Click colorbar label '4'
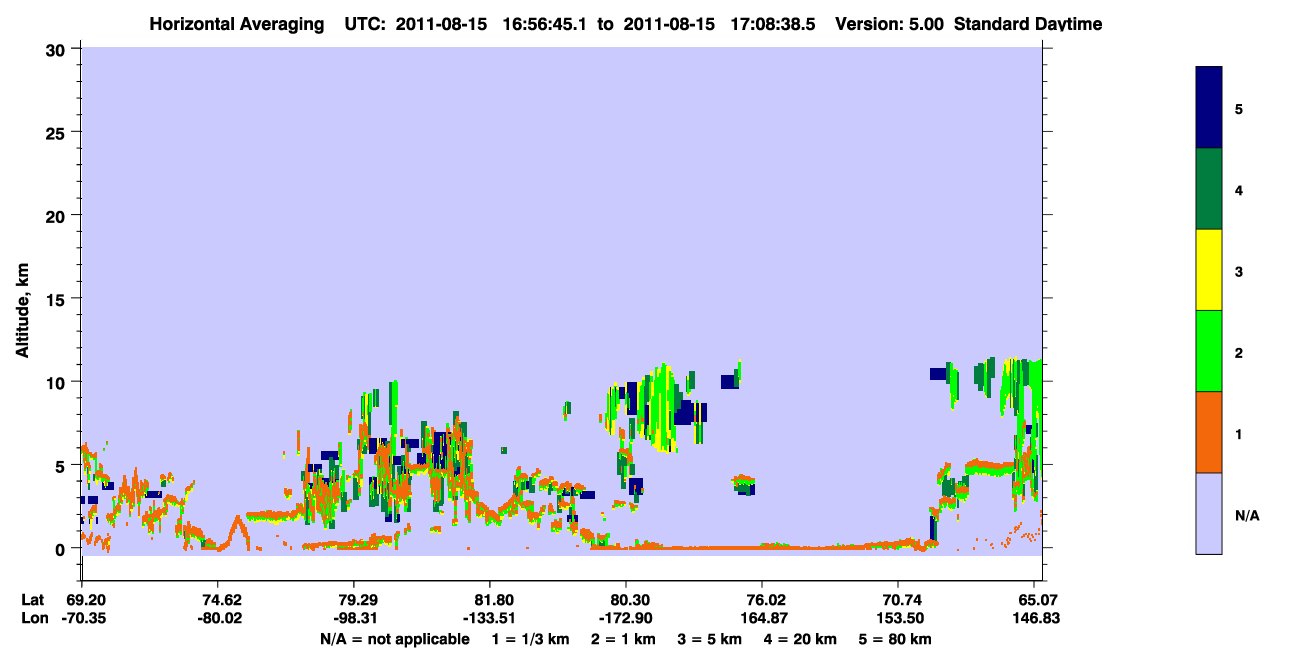The height and width of the screenshot is (667, 1300). click(x=1239, y=190)
